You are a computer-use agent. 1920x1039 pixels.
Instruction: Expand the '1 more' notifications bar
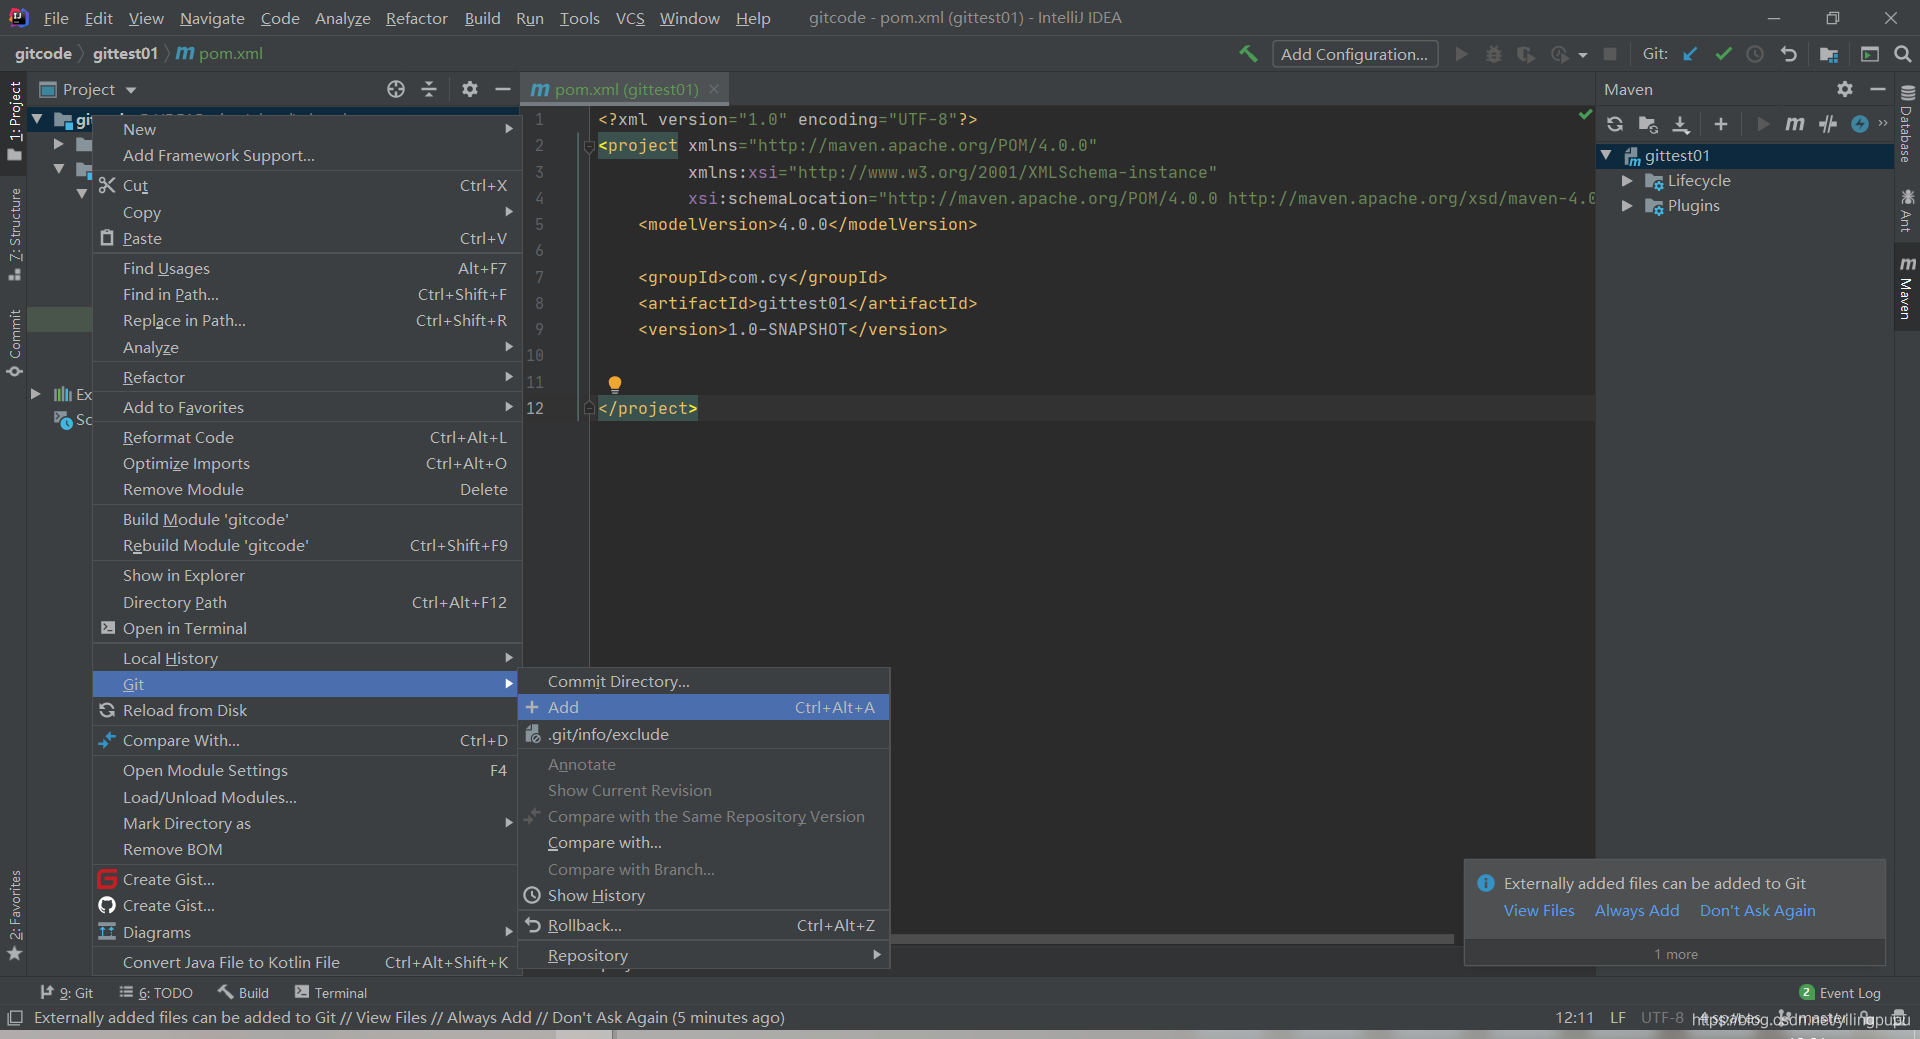coord(1675,954)
